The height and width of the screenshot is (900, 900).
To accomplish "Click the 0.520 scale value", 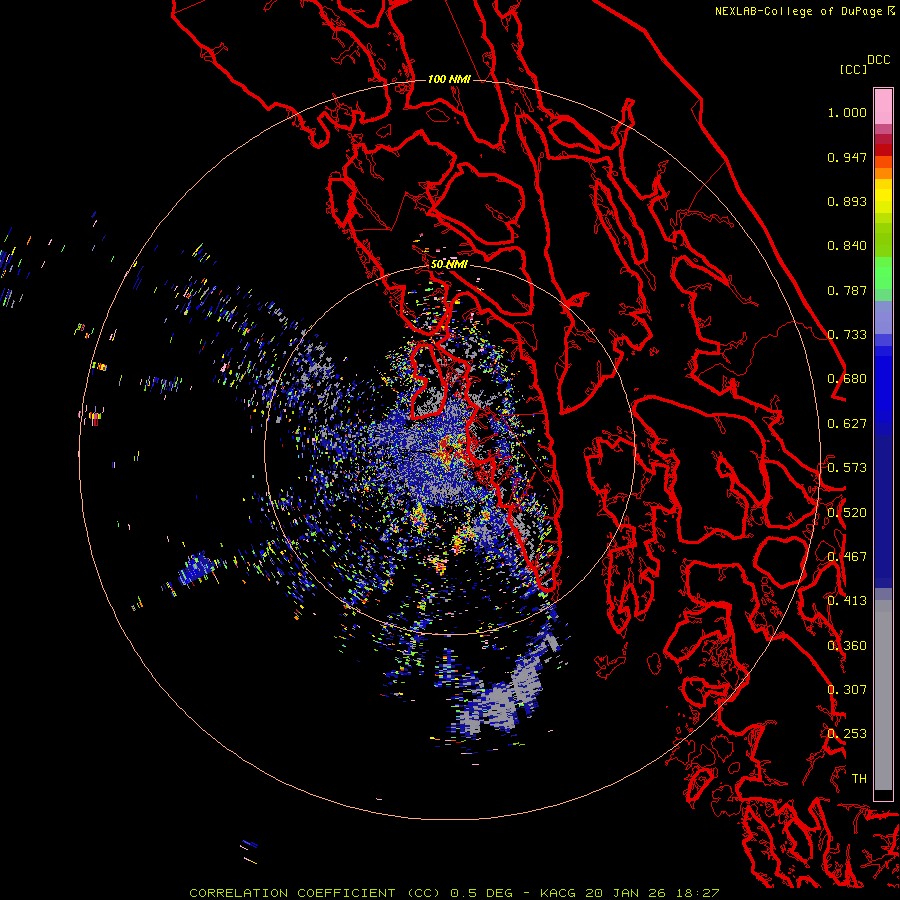I will (847, 513).
